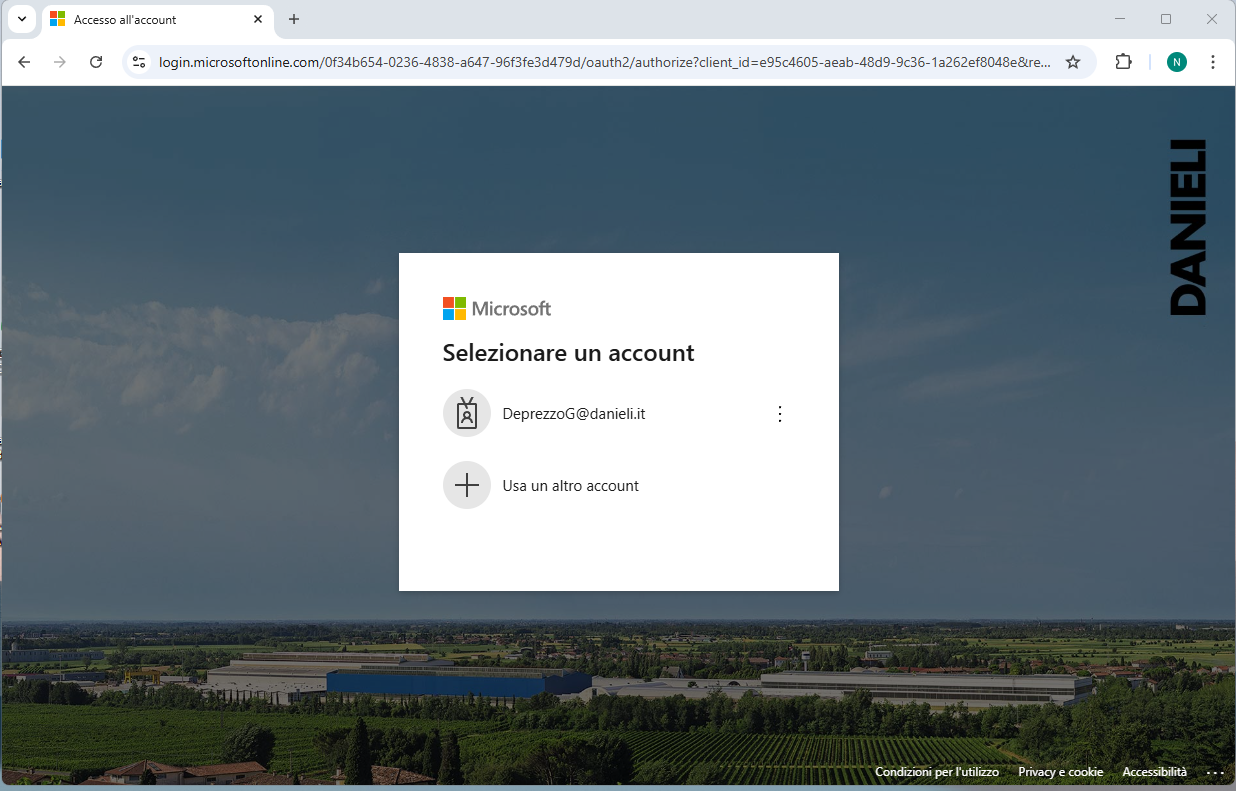Click the plus icon for another account
1236x791 pixels.
click(x=467, y=485)
